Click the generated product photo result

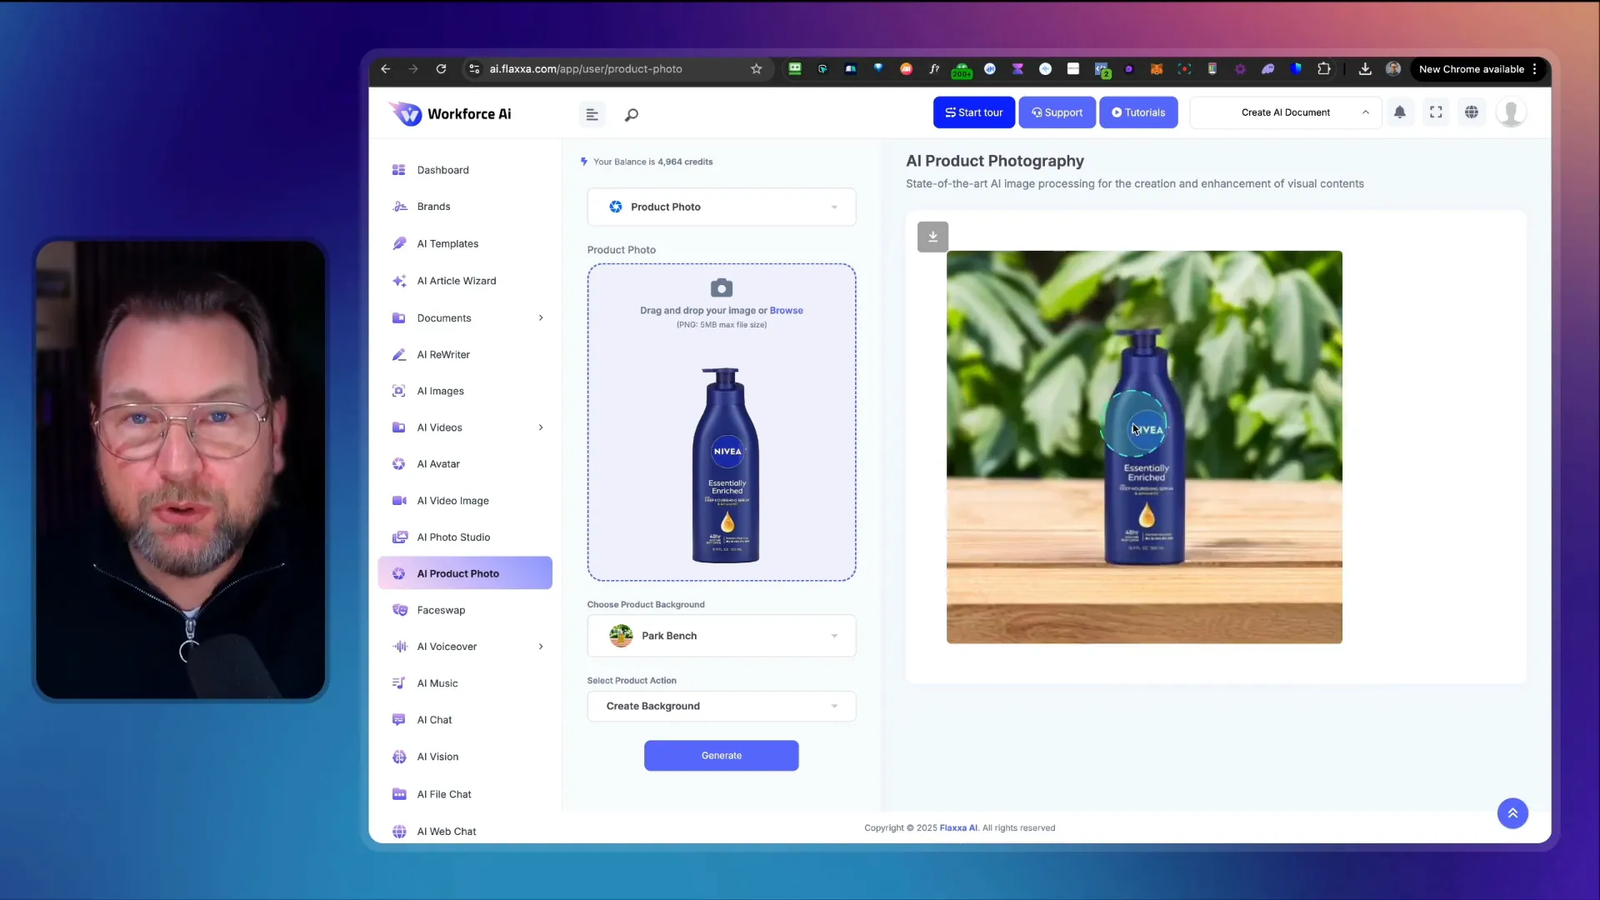click(1144, 447)
